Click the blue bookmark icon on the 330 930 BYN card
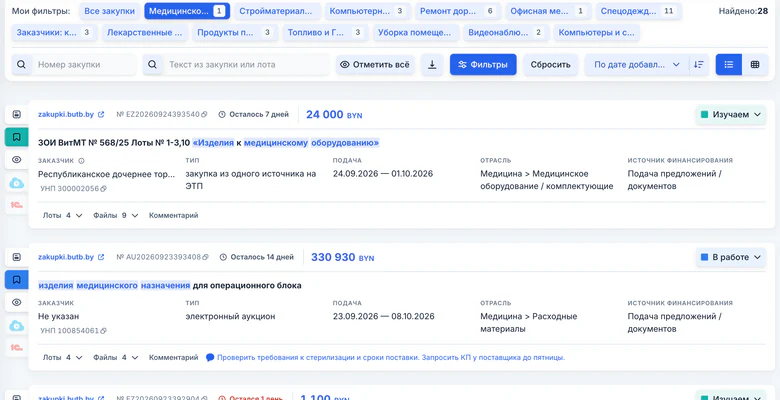The height and width of the screenshot is (400, 780). (16, 280)
